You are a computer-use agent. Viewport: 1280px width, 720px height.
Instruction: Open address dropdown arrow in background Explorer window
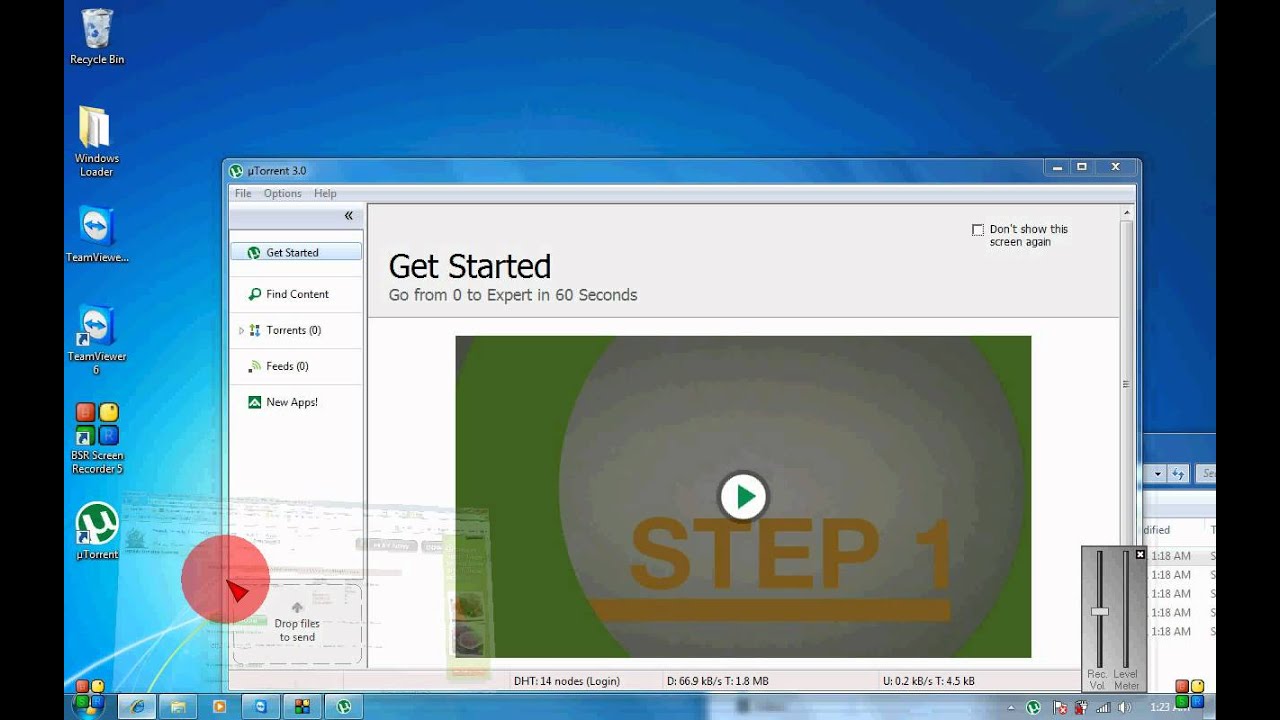(1157, 474)
